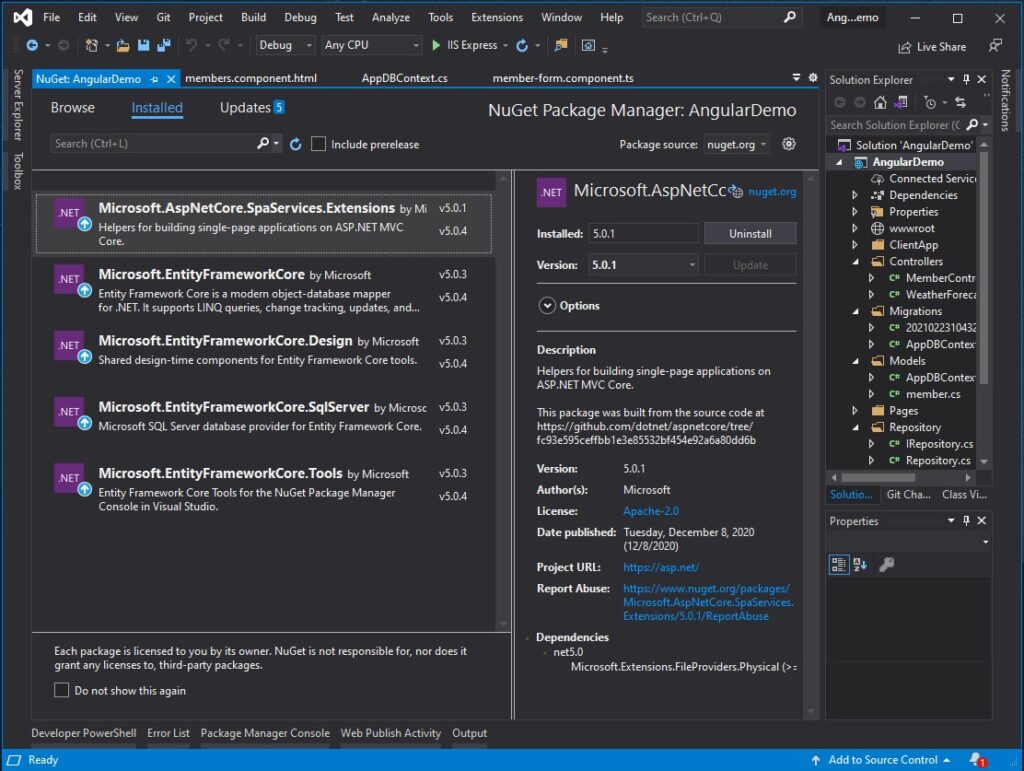Expand the Dependencies node in Solution Explorer
Screen dimensions: 1024x771
pos(855,195)
